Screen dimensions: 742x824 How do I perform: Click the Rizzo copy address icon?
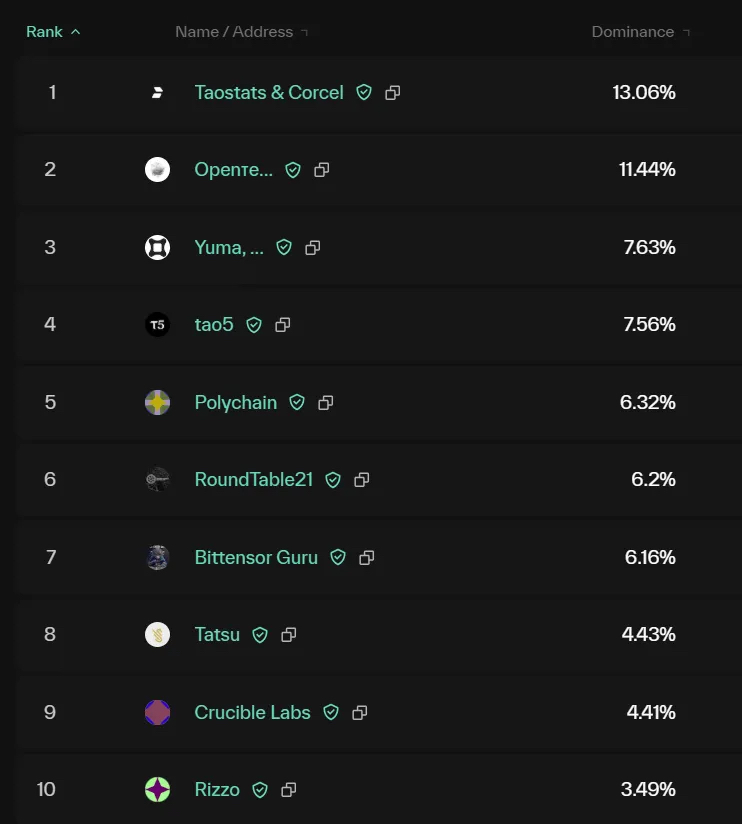coord(288,790)
